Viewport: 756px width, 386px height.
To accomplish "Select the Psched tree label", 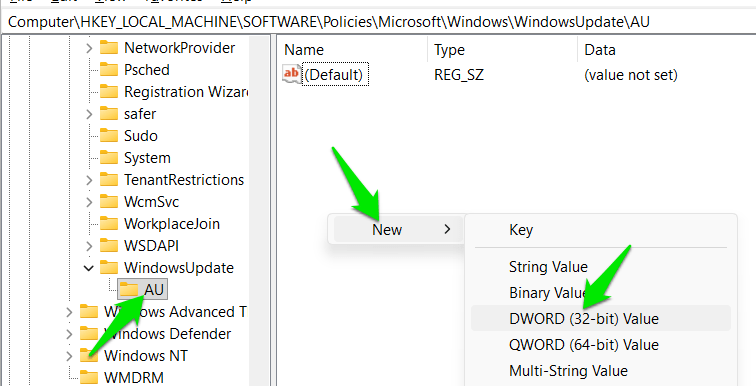I will click(147, 70).
